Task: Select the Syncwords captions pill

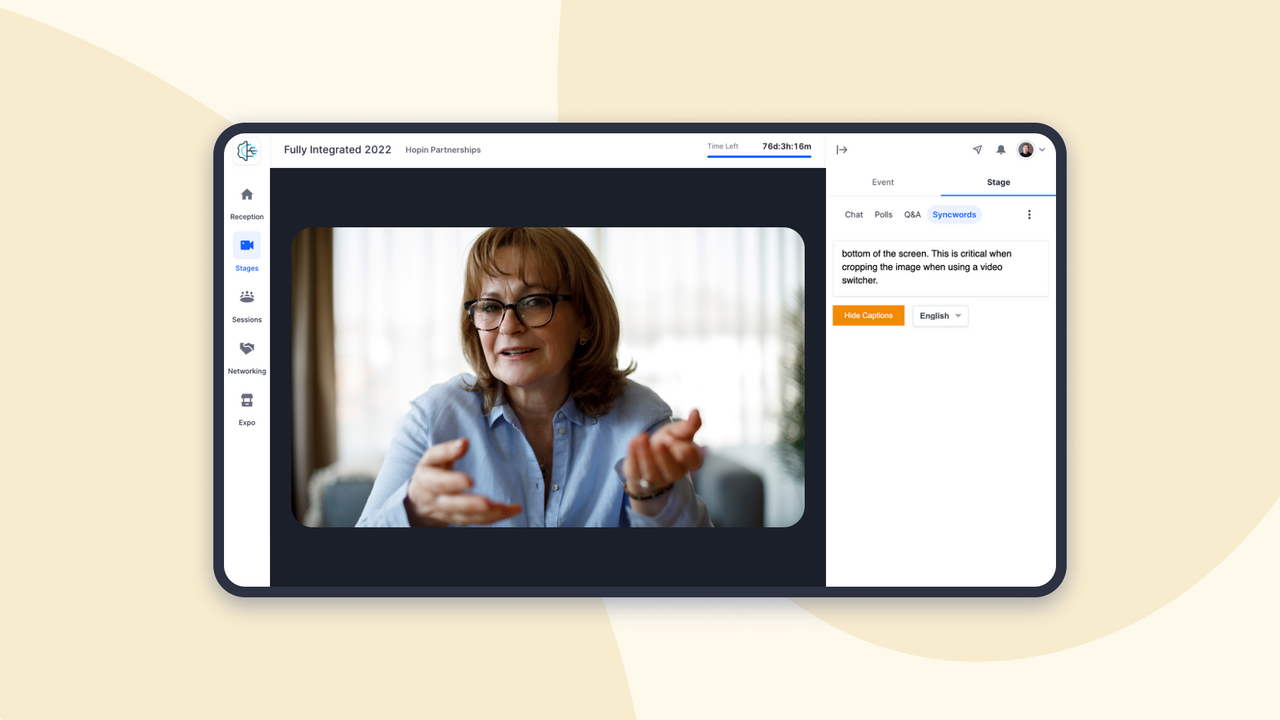Action: (x=954, y=214)
